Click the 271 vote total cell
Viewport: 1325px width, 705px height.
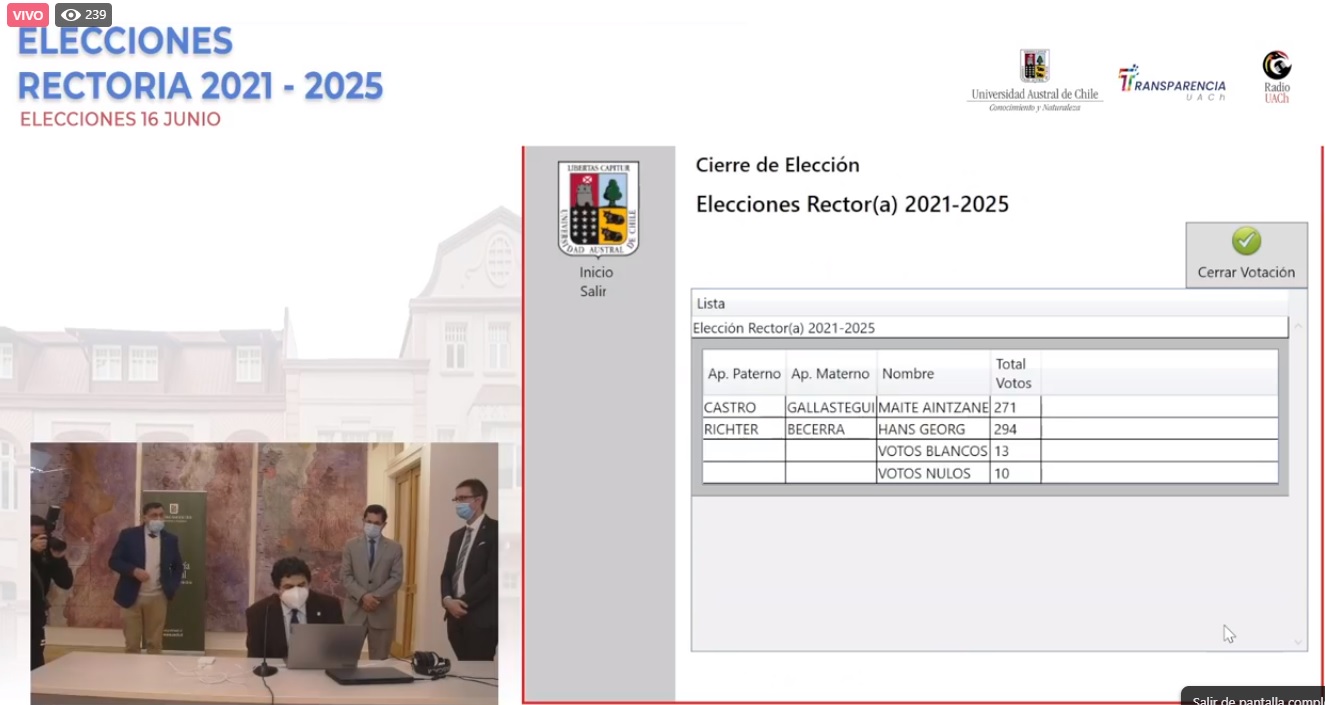[x=1015, y=407]
